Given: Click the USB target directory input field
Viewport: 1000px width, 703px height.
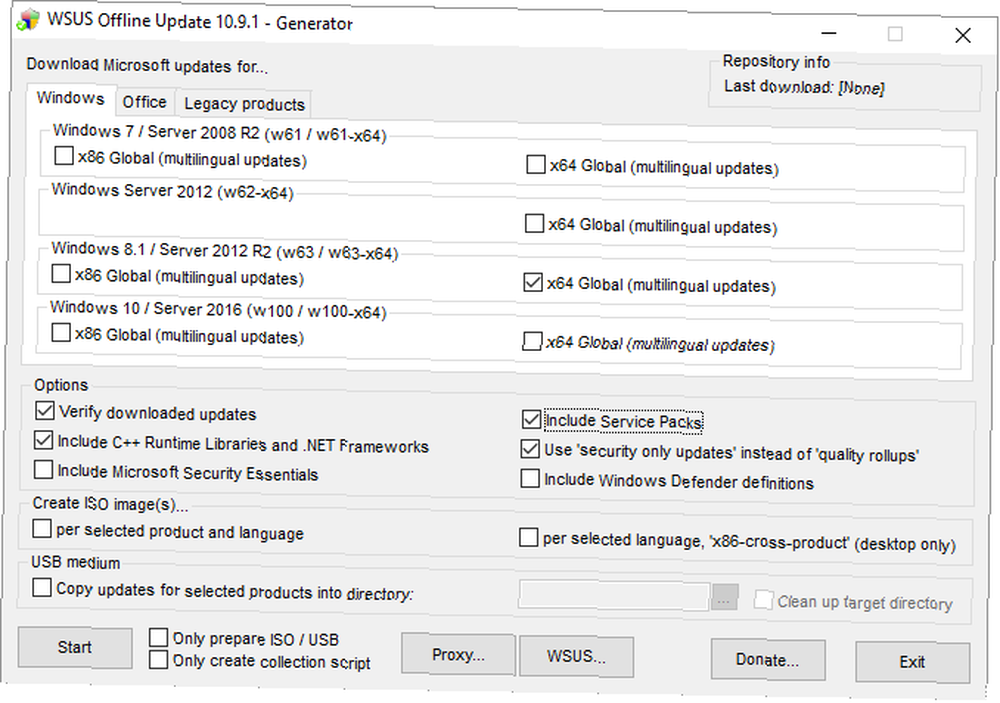Looking at the screenshot, I should click(x=614, y=595).
